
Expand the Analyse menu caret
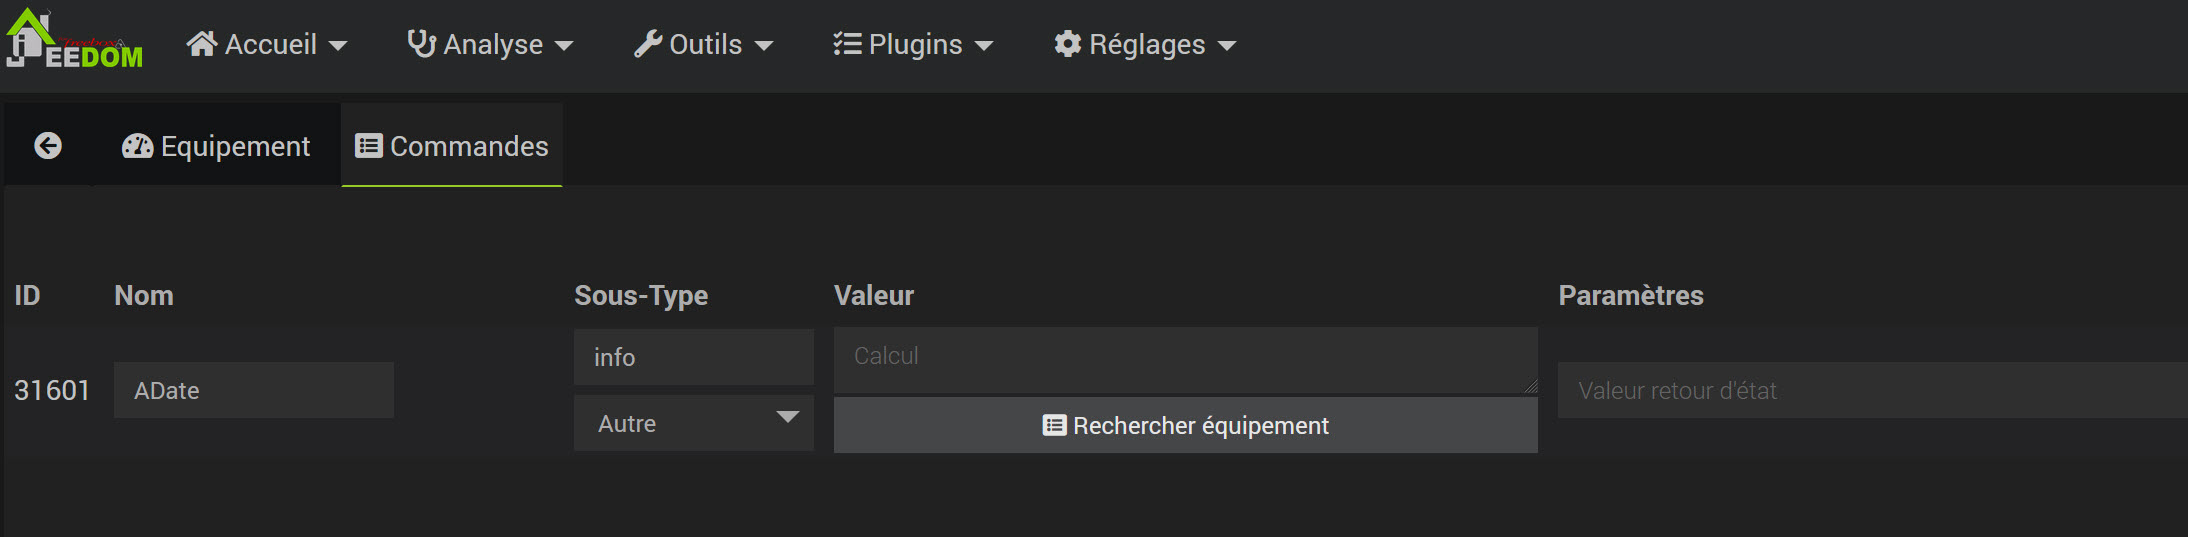click(564, 46)
